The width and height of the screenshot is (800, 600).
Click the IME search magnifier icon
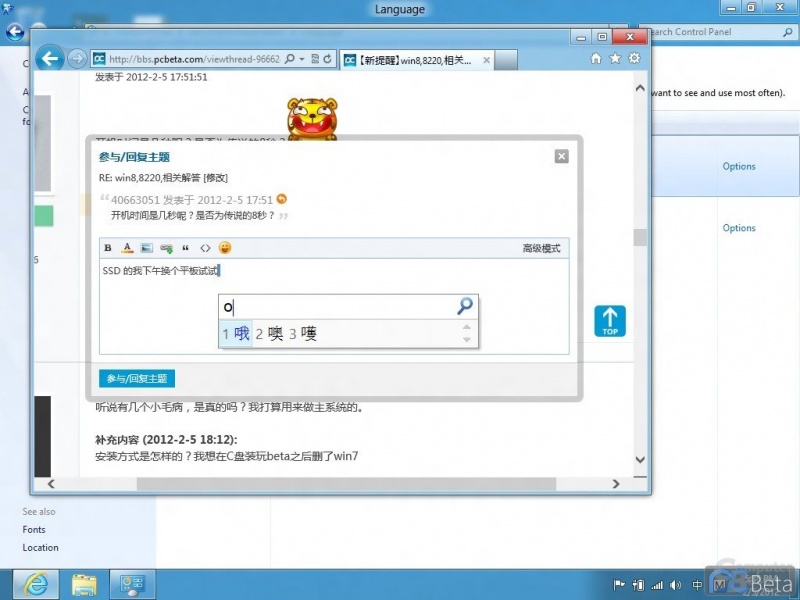464,306
